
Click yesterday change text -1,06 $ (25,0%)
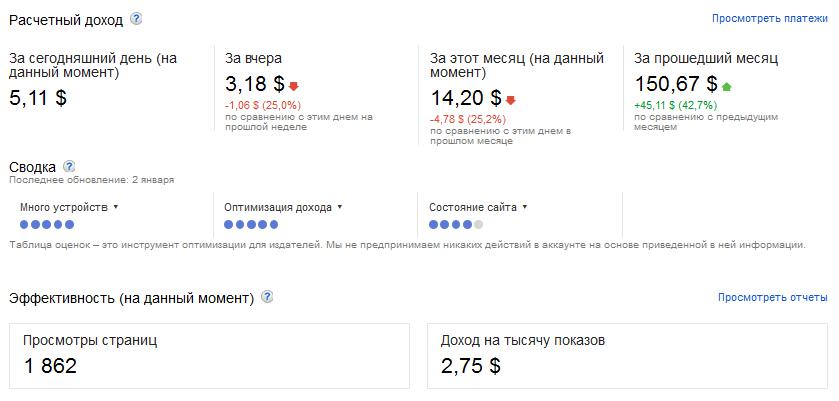tap(263, 105)
